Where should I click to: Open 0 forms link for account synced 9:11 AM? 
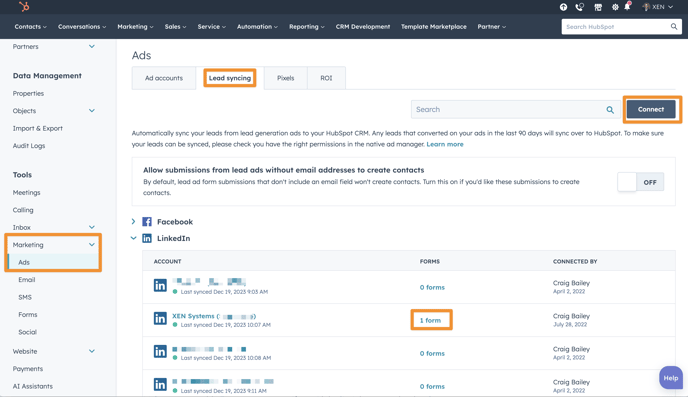tap(432, 386)
